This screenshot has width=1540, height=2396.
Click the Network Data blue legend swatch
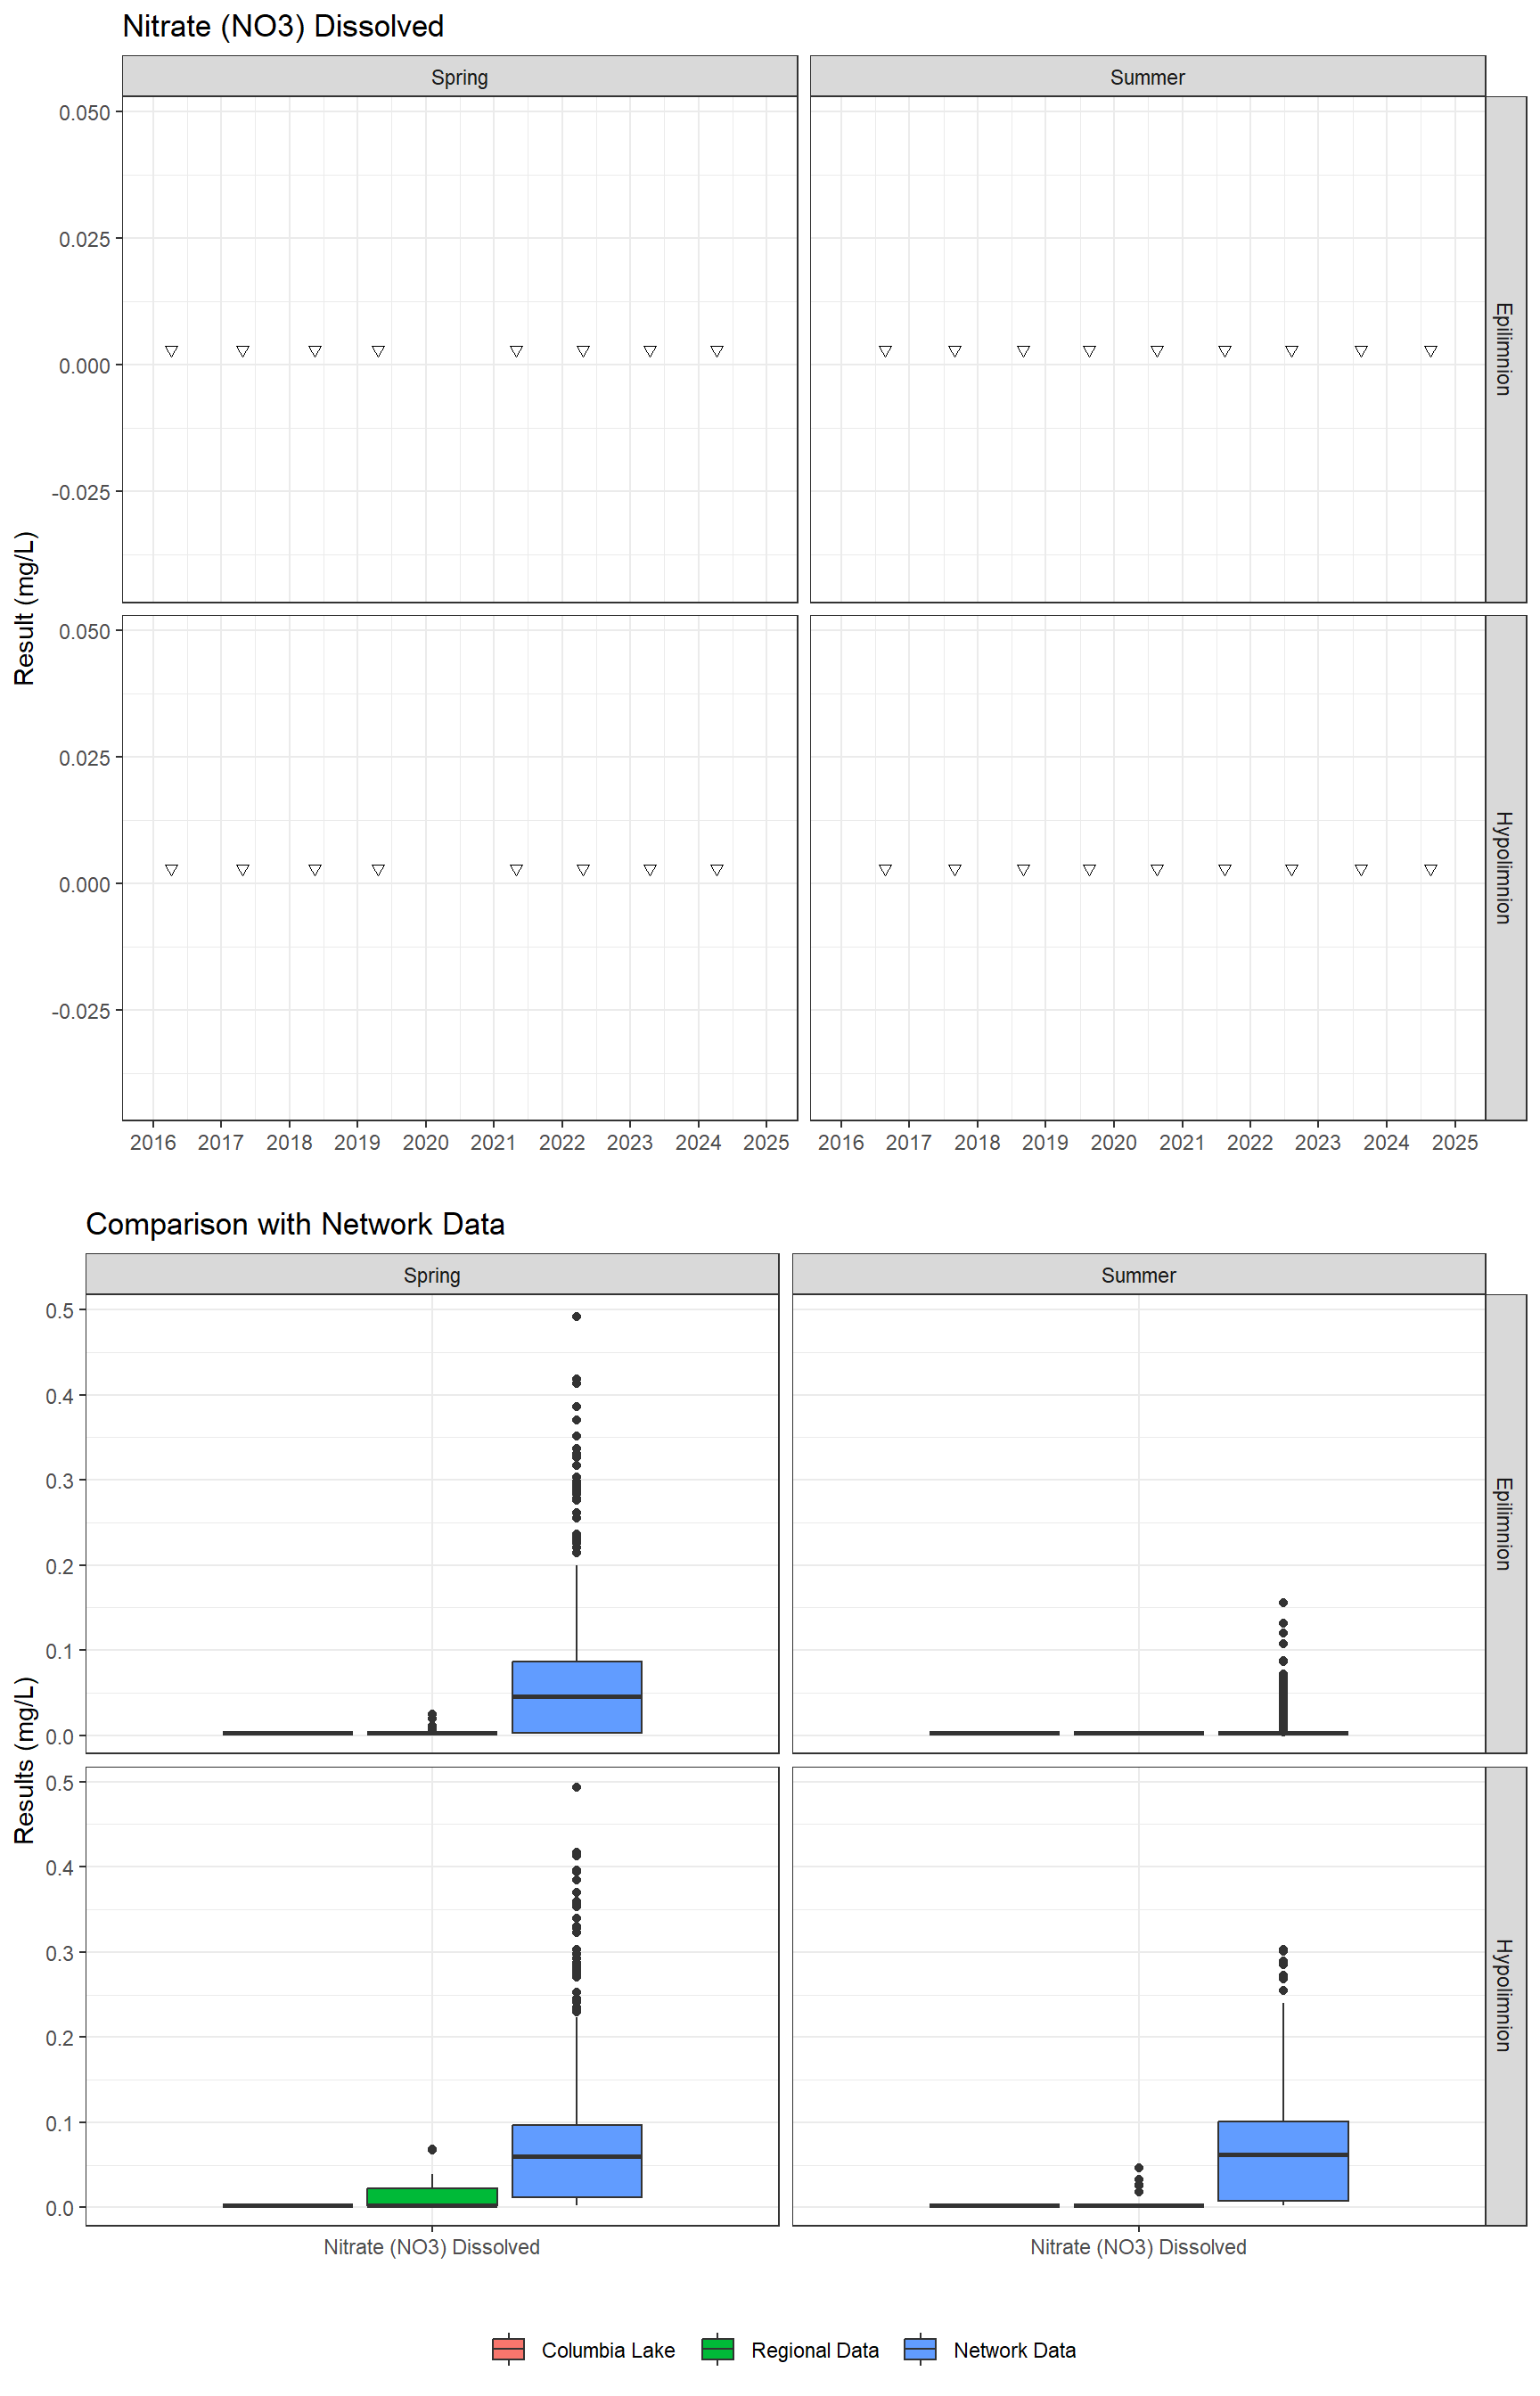(x=919, y=2349)
